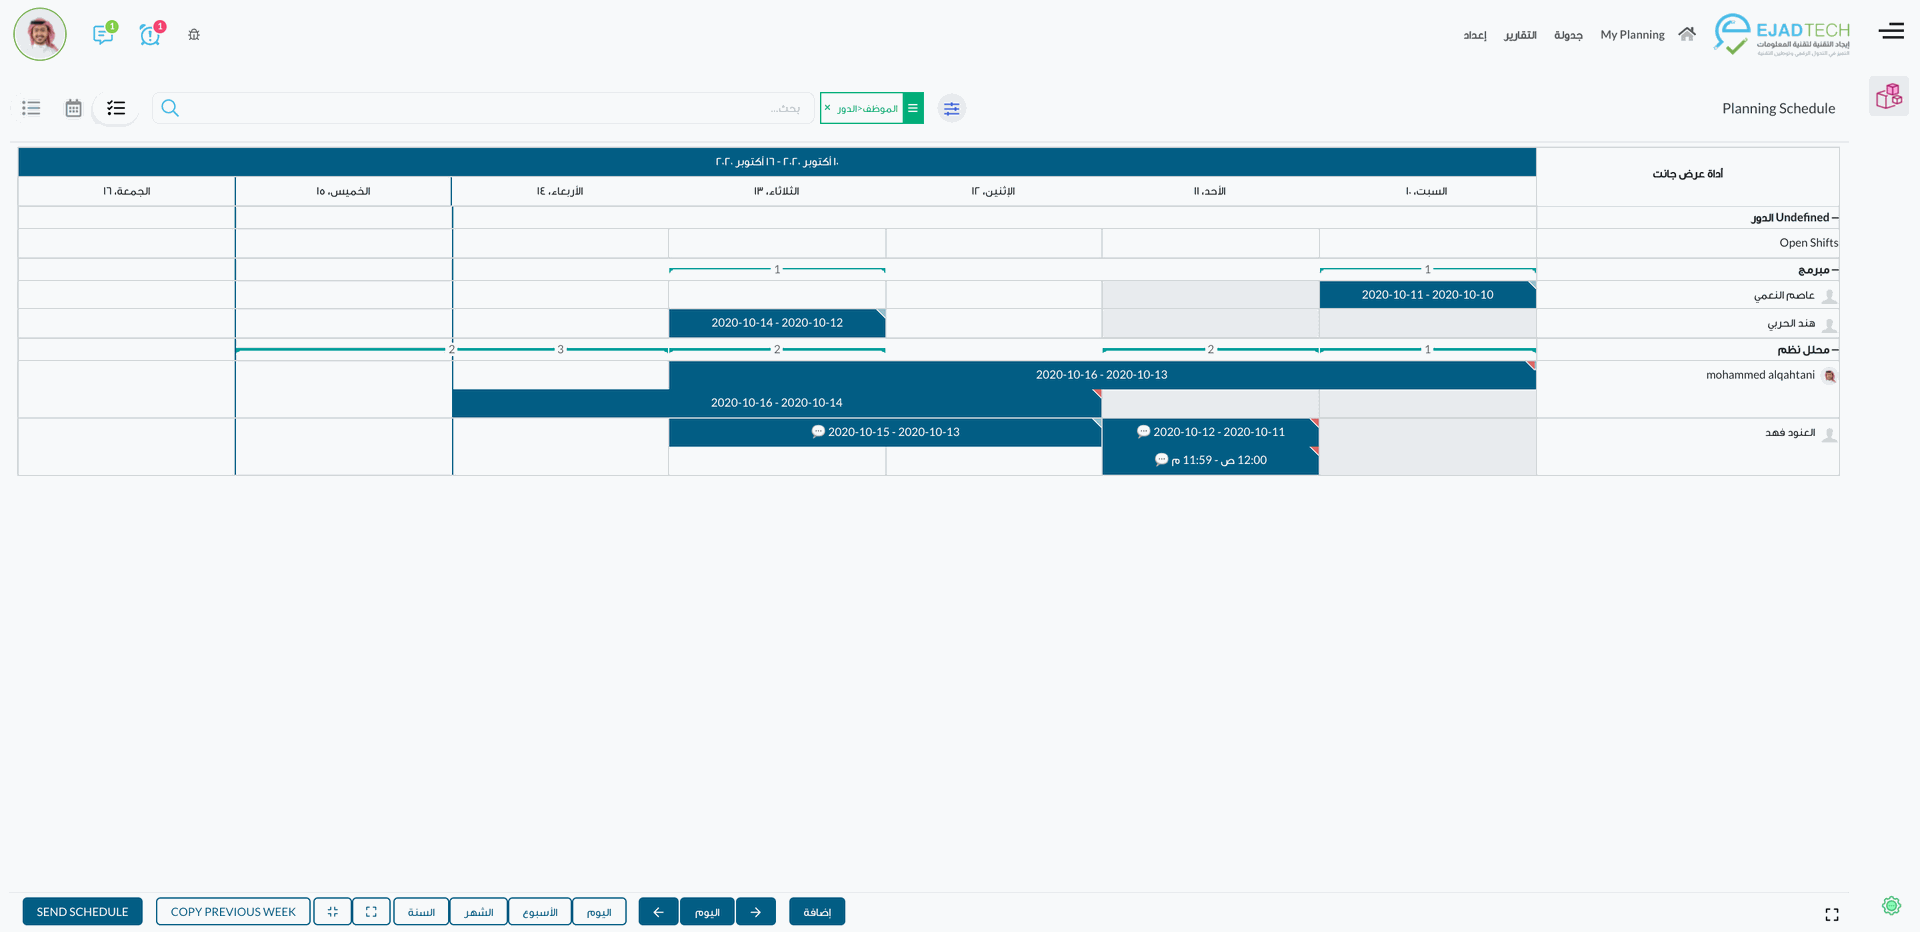Screen dimensions: 1920x932
Task: Click the bug debug icon
Action: pyautogui.click(x=194, y=35)
